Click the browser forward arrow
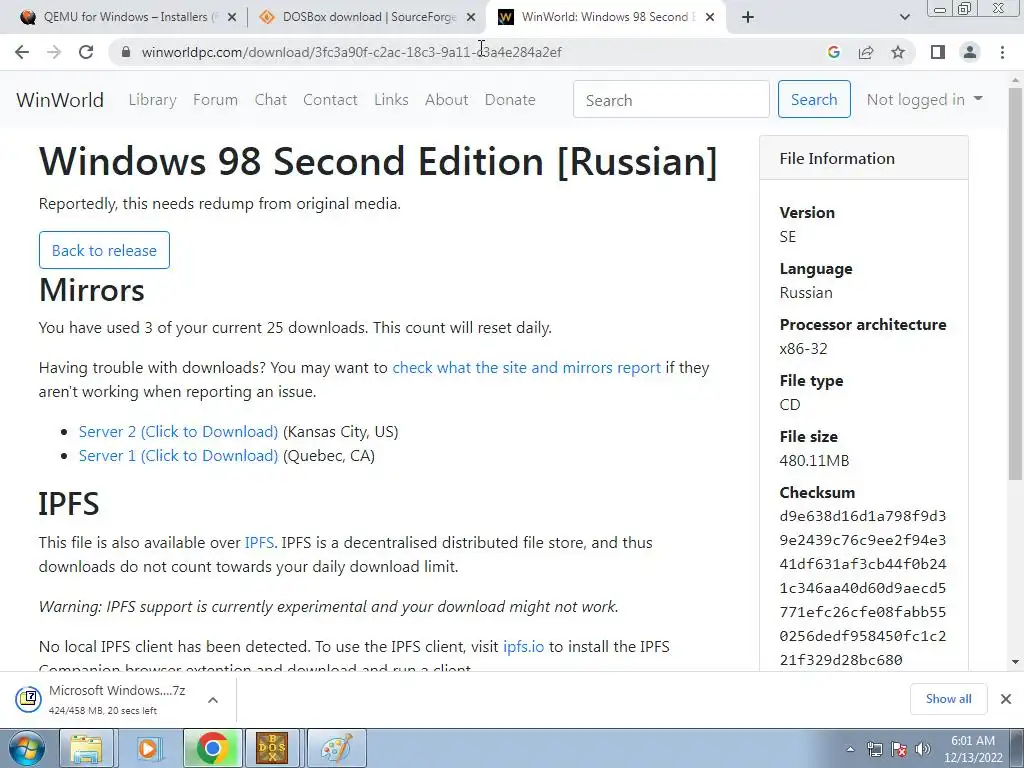This screenshot has height=768, width=1024. (x=54, y=52)
